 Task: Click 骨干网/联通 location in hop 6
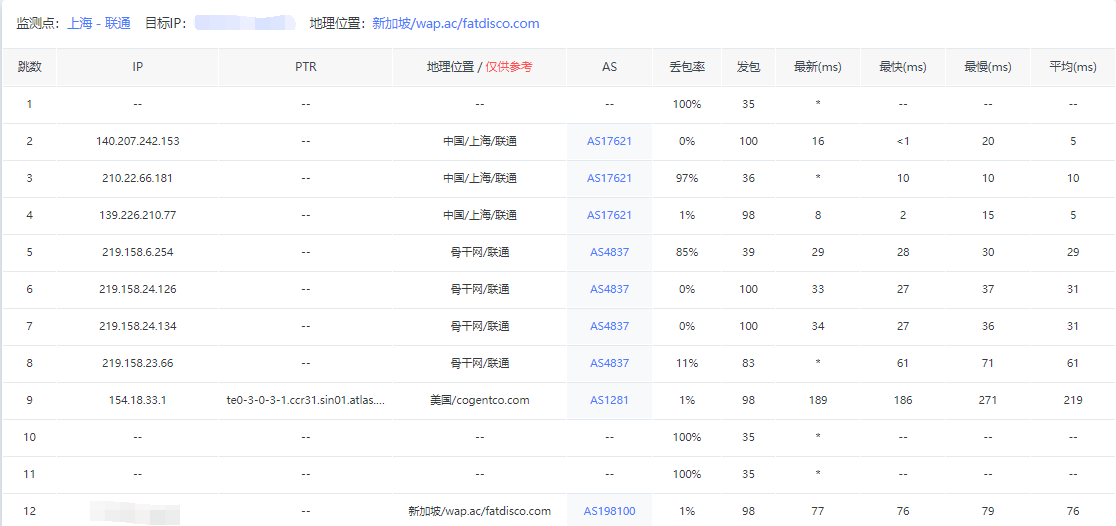pos(480,289)
